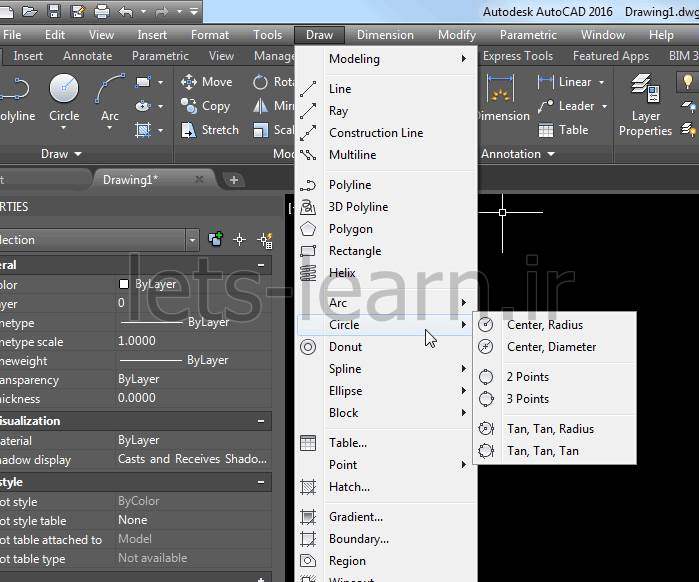Viewport: 699px width, 582px height.
Task: Click the Move tool icon
Action: point(189,82)
